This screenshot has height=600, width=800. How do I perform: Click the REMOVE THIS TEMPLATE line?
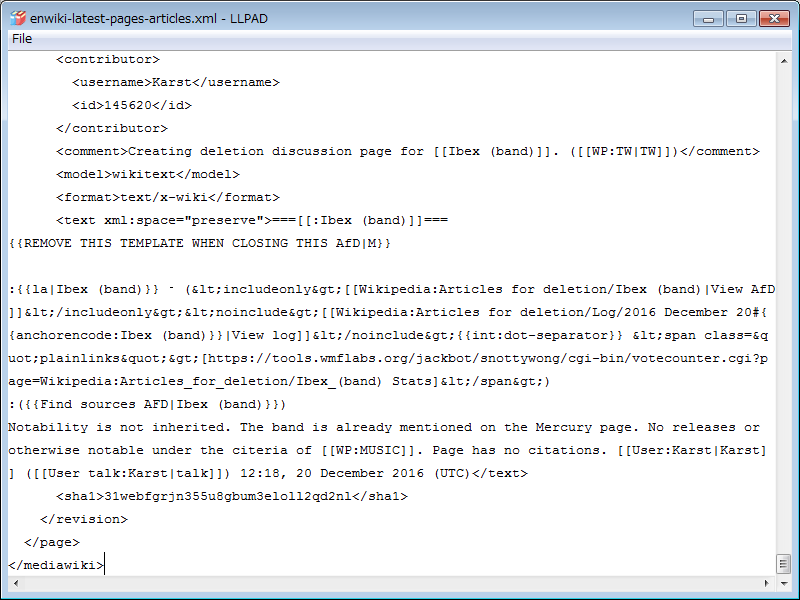coord(200,243)
